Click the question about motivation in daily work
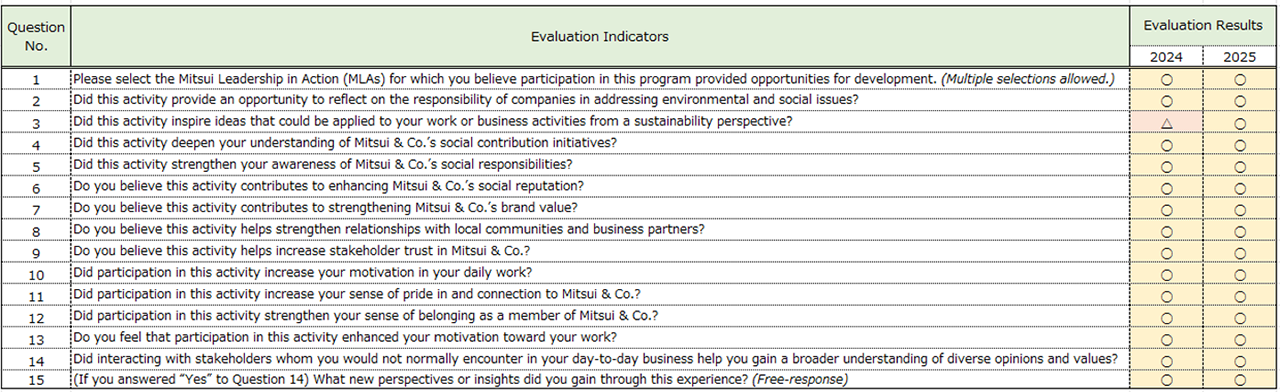This screenshot has height=392, width=1280. click(x=302, y=272)
